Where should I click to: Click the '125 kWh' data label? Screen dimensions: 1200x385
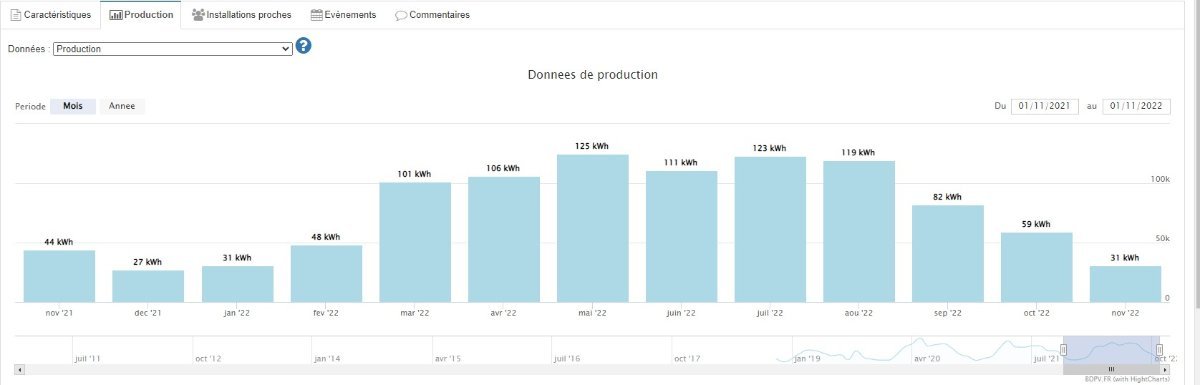[592, 146]
